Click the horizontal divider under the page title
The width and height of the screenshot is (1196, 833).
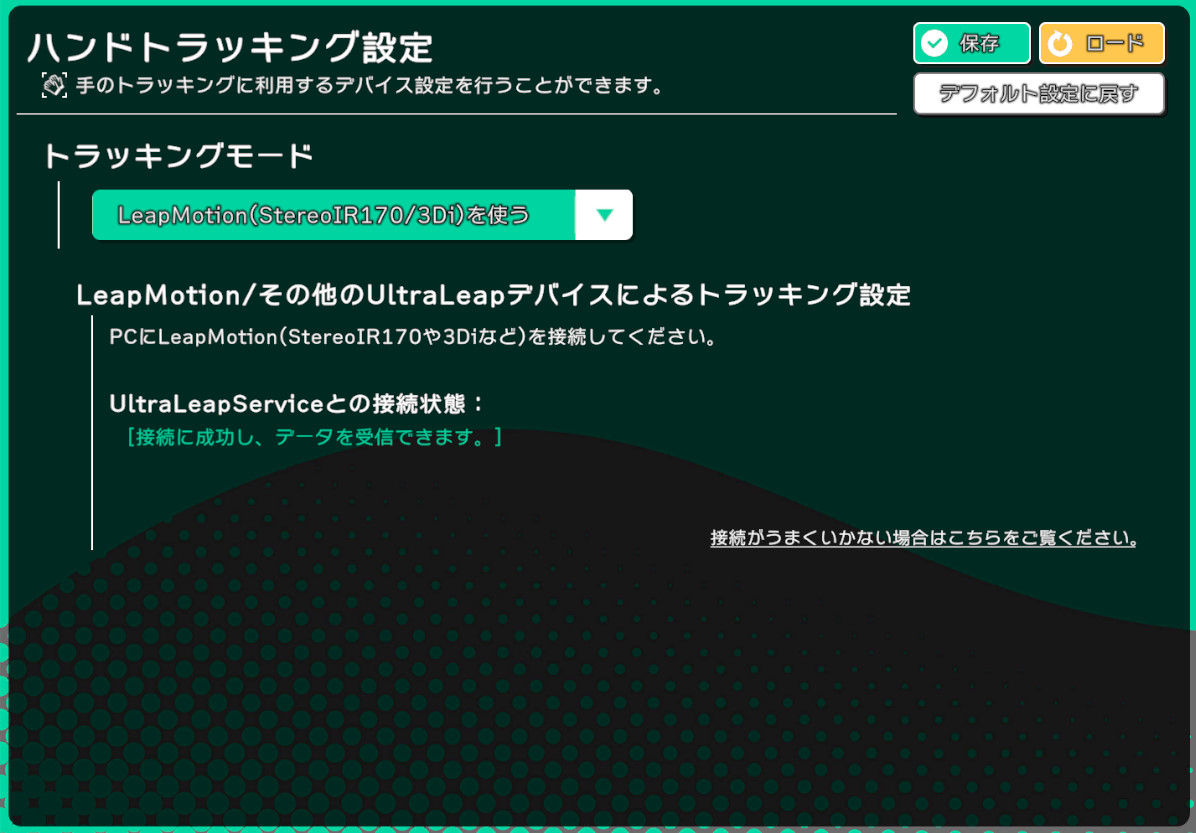click(x=456, y=114)
